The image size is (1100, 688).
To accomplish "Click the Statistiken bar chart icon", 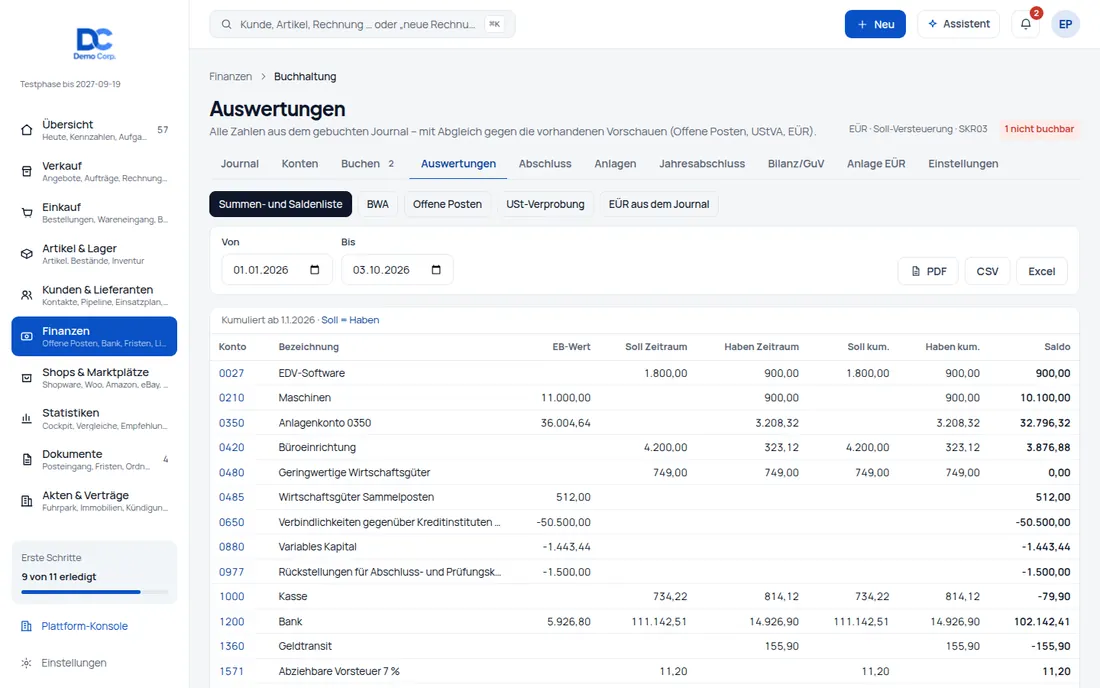I will 27,419.
